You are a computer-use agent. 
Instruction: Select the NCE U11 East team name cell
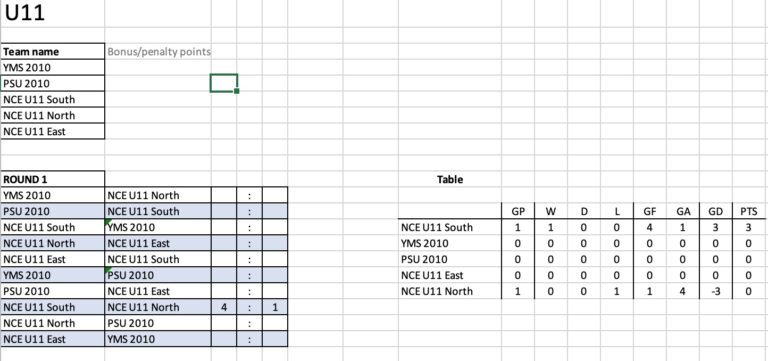click(52, 131)
